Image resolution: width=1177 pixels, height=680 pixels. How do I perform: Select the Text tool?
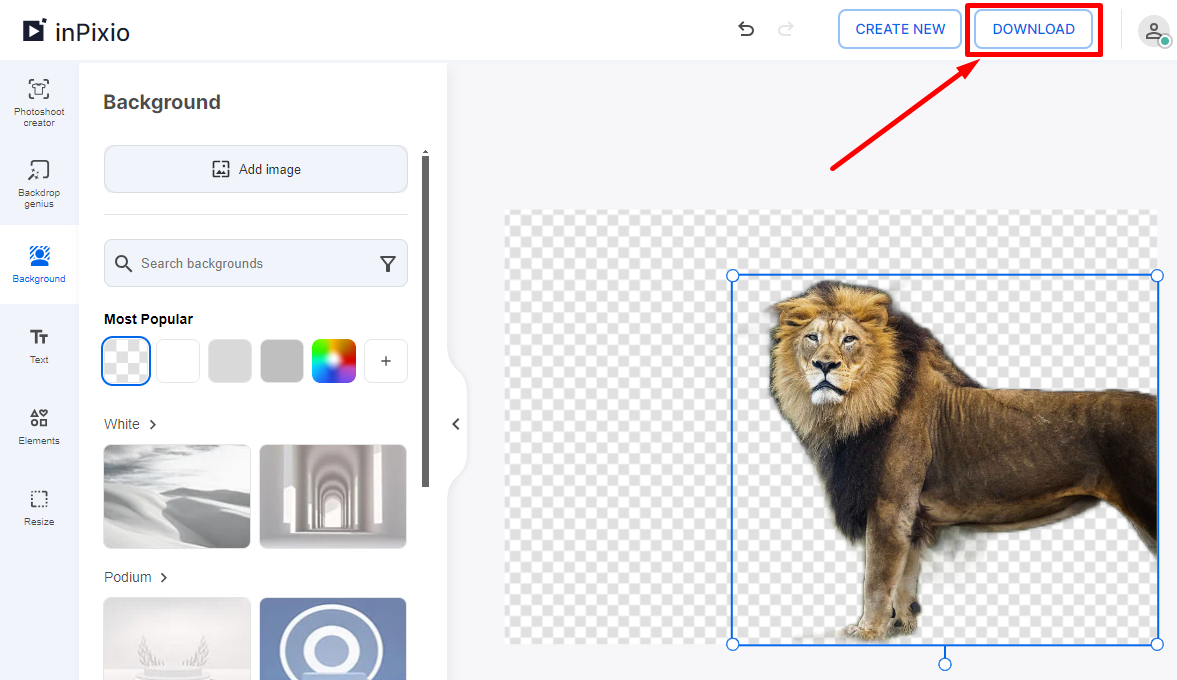(x=39, y=345)
